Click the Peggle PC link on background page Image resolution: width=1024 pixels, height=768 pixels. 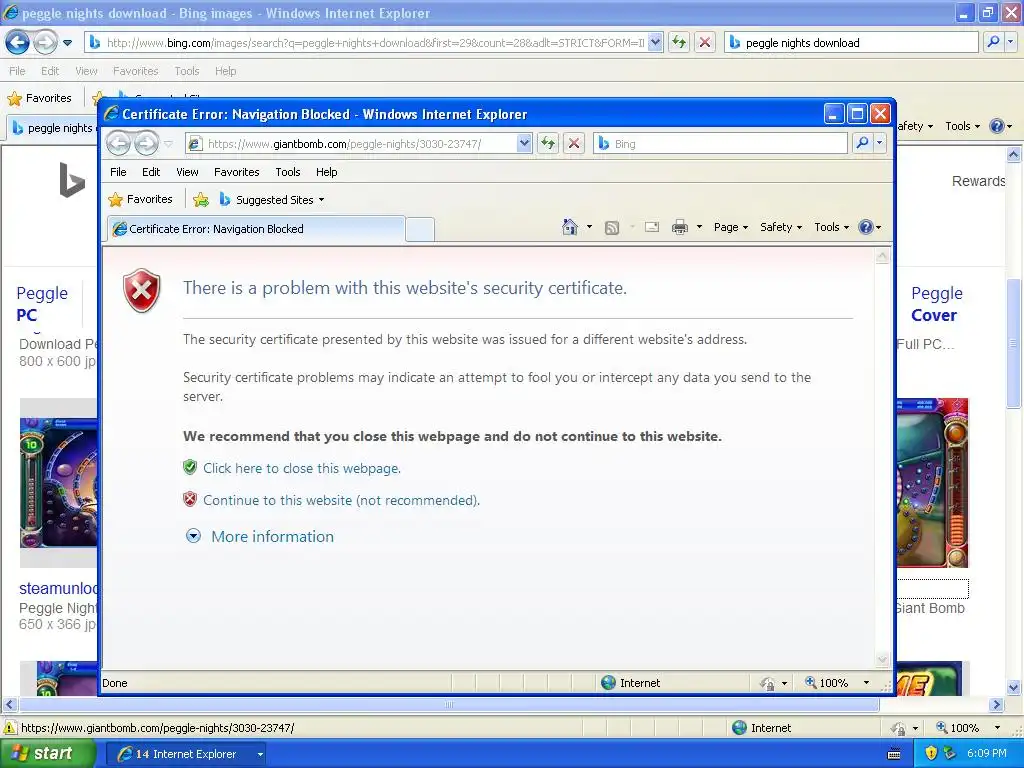(42, 304)
